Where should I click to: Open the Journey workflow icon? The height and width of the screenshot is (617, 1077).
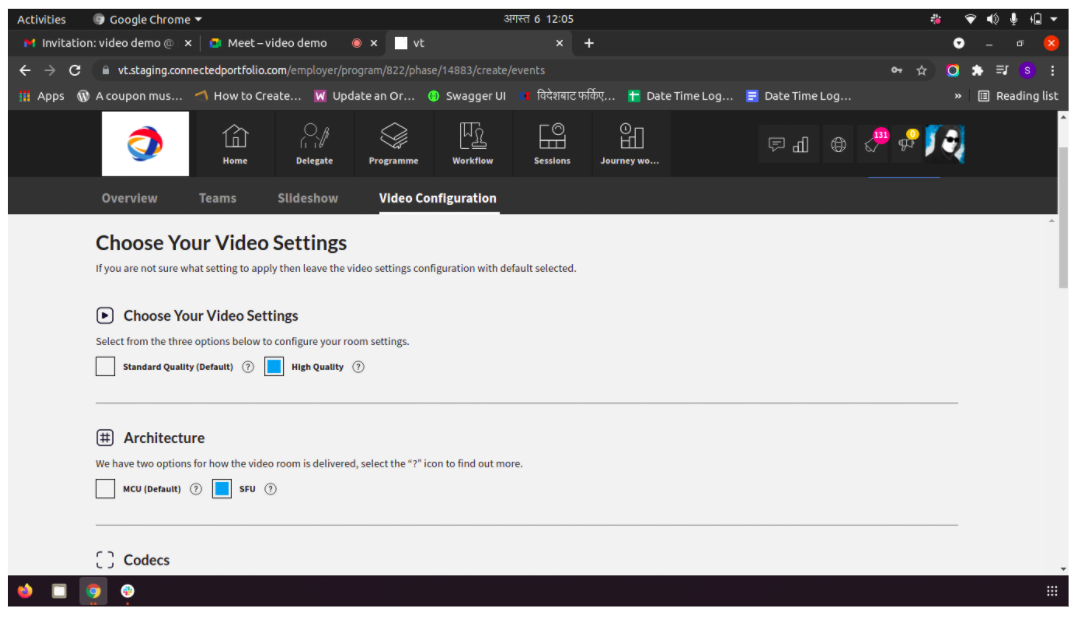[631, 144]
